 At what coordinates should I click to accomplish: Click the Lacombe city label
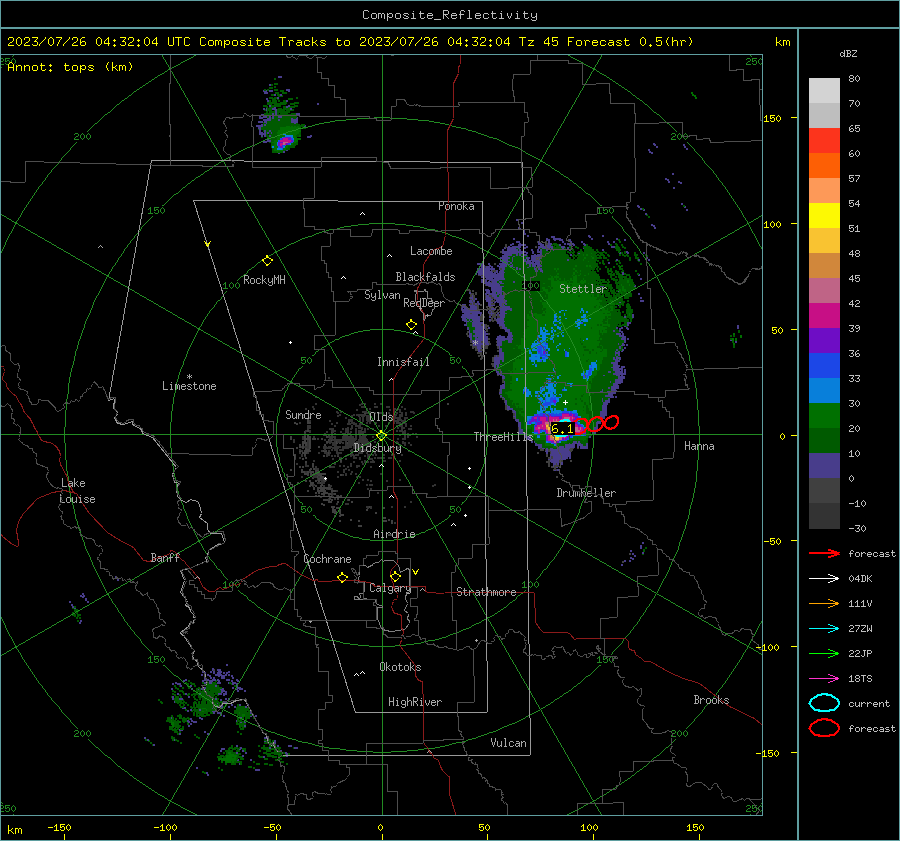point(431,251)
